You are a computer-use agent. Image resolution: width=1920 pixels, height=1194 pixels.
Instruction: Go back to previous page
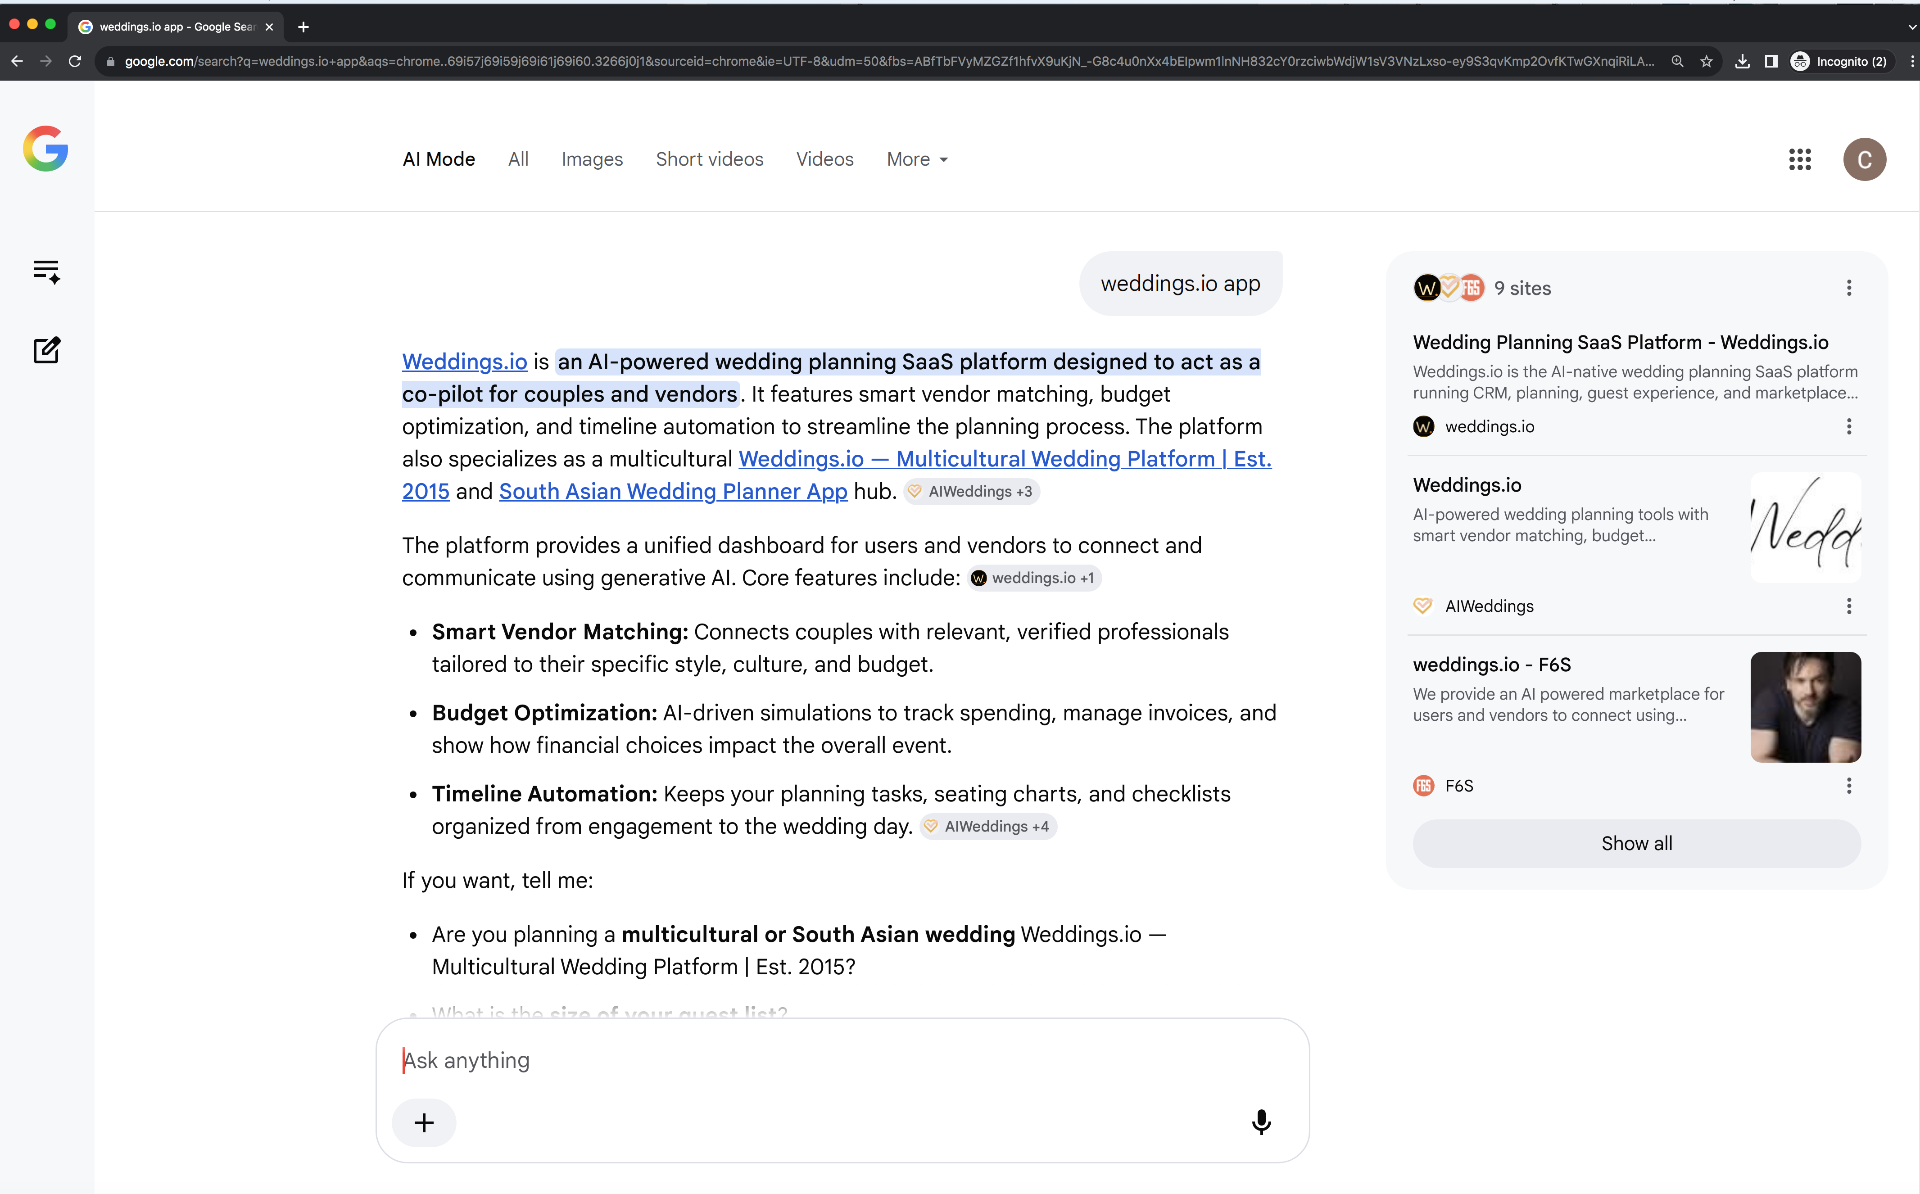(17, 61)
